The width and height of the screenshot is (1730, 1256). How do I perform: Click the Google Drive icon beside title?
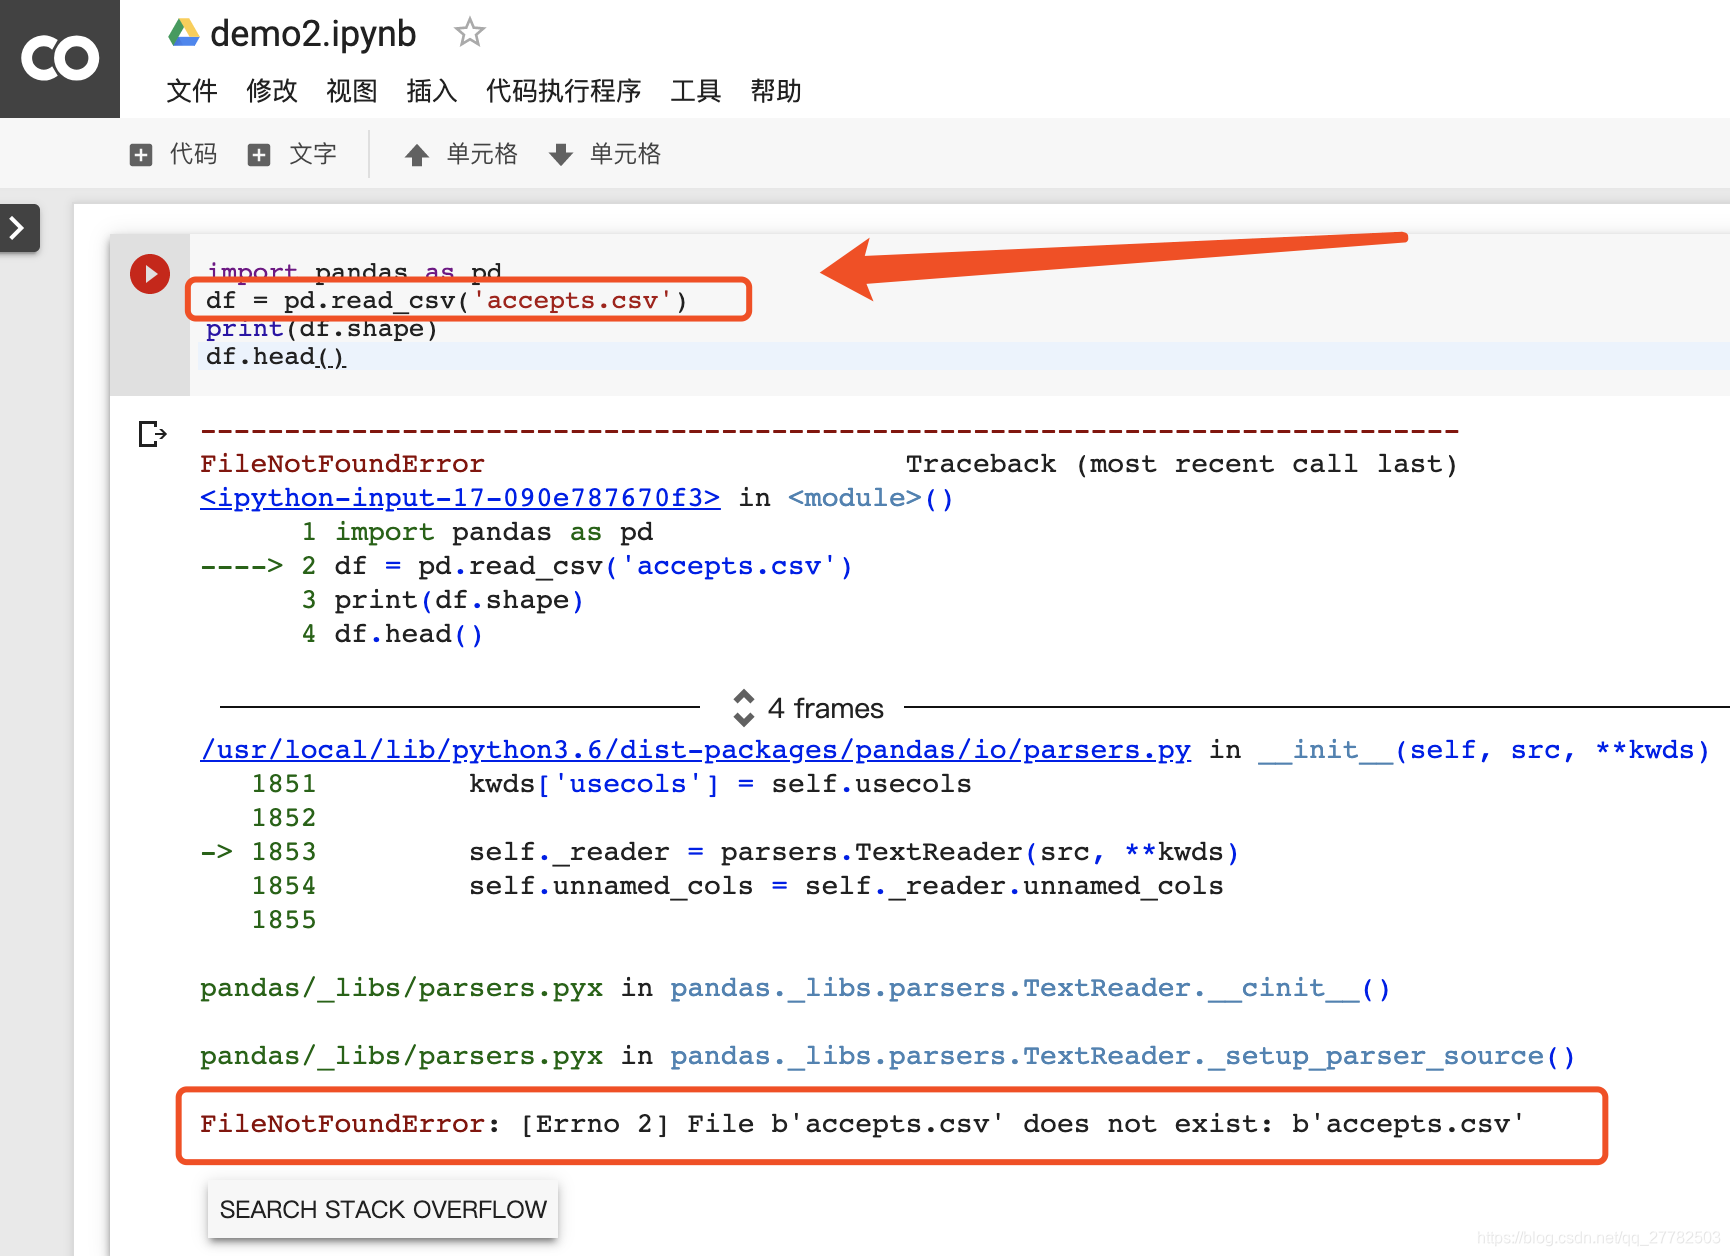tap(183, 33)
